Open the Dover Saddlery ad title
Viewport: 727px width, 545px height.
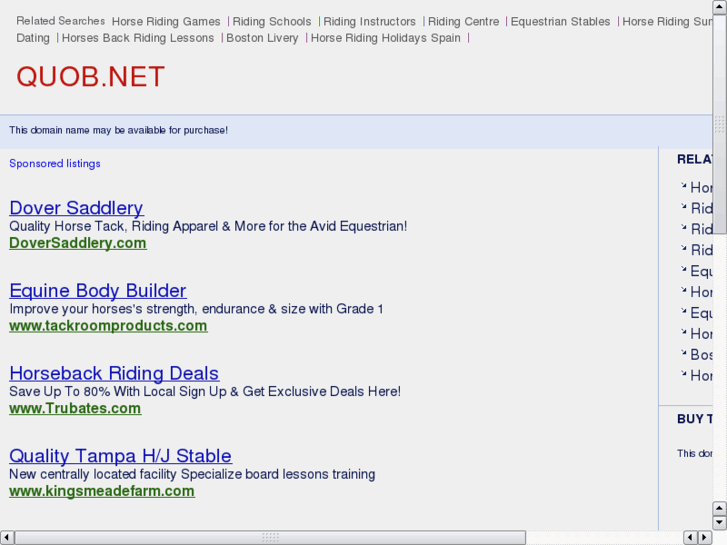pos(77,208)
